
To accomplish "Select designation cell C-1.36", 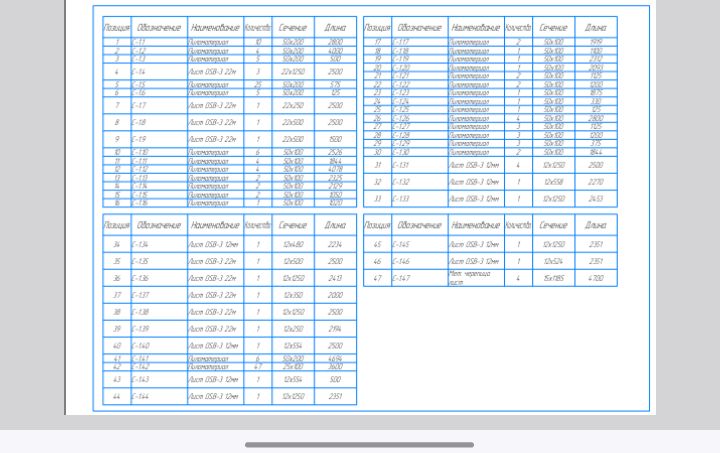I will [x=159, y=278].
